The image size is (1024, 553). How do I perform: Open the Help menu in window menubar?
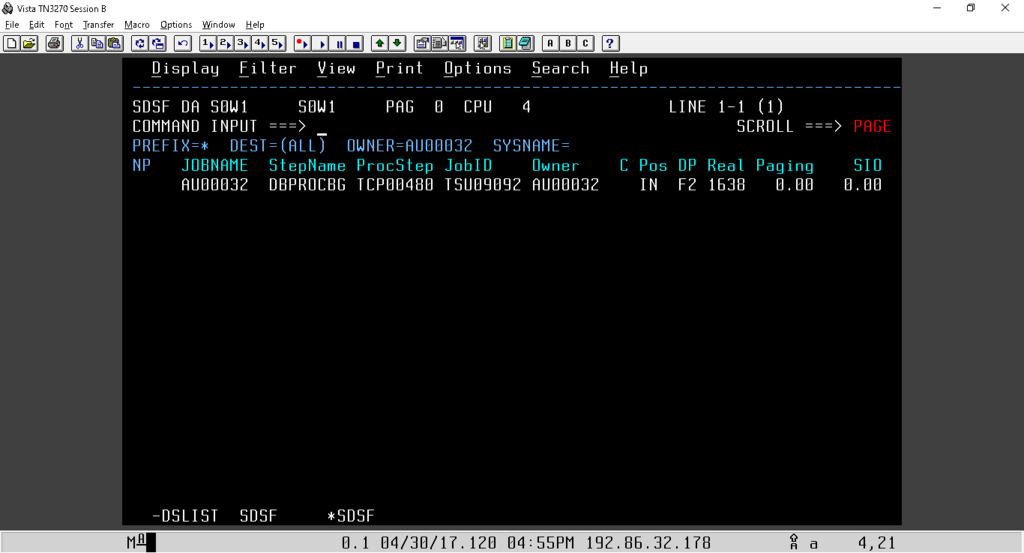255,25
